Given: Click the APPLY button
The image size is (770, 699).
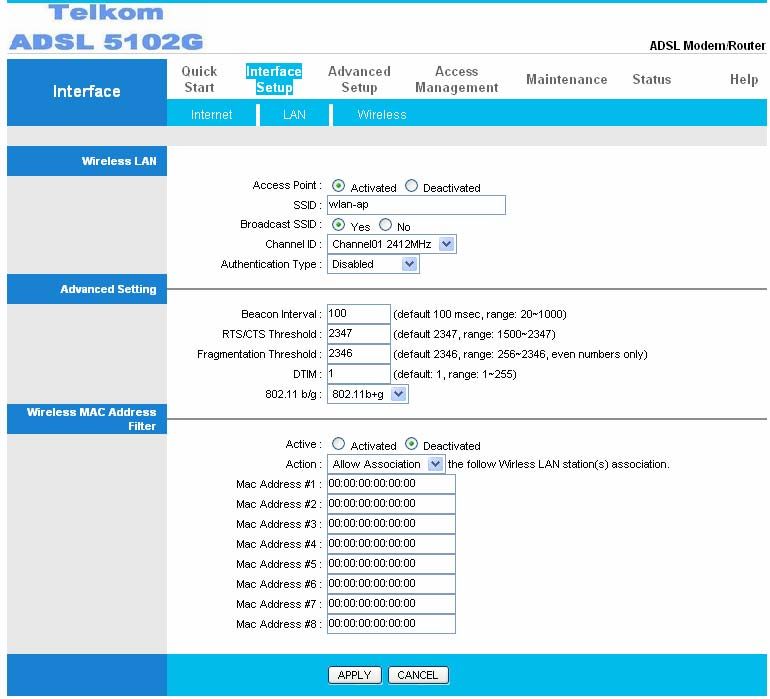Looking at the screenshot, I should [355, 675].
